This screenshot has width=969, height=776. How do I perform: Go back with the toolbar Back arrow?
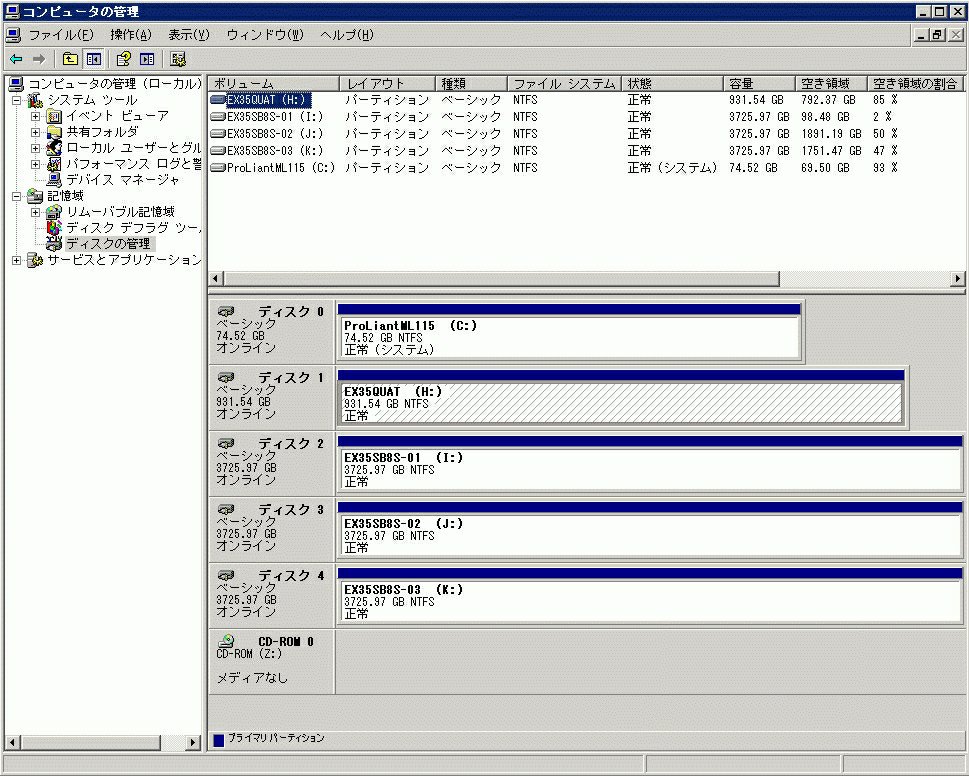[x=16, y=59]
